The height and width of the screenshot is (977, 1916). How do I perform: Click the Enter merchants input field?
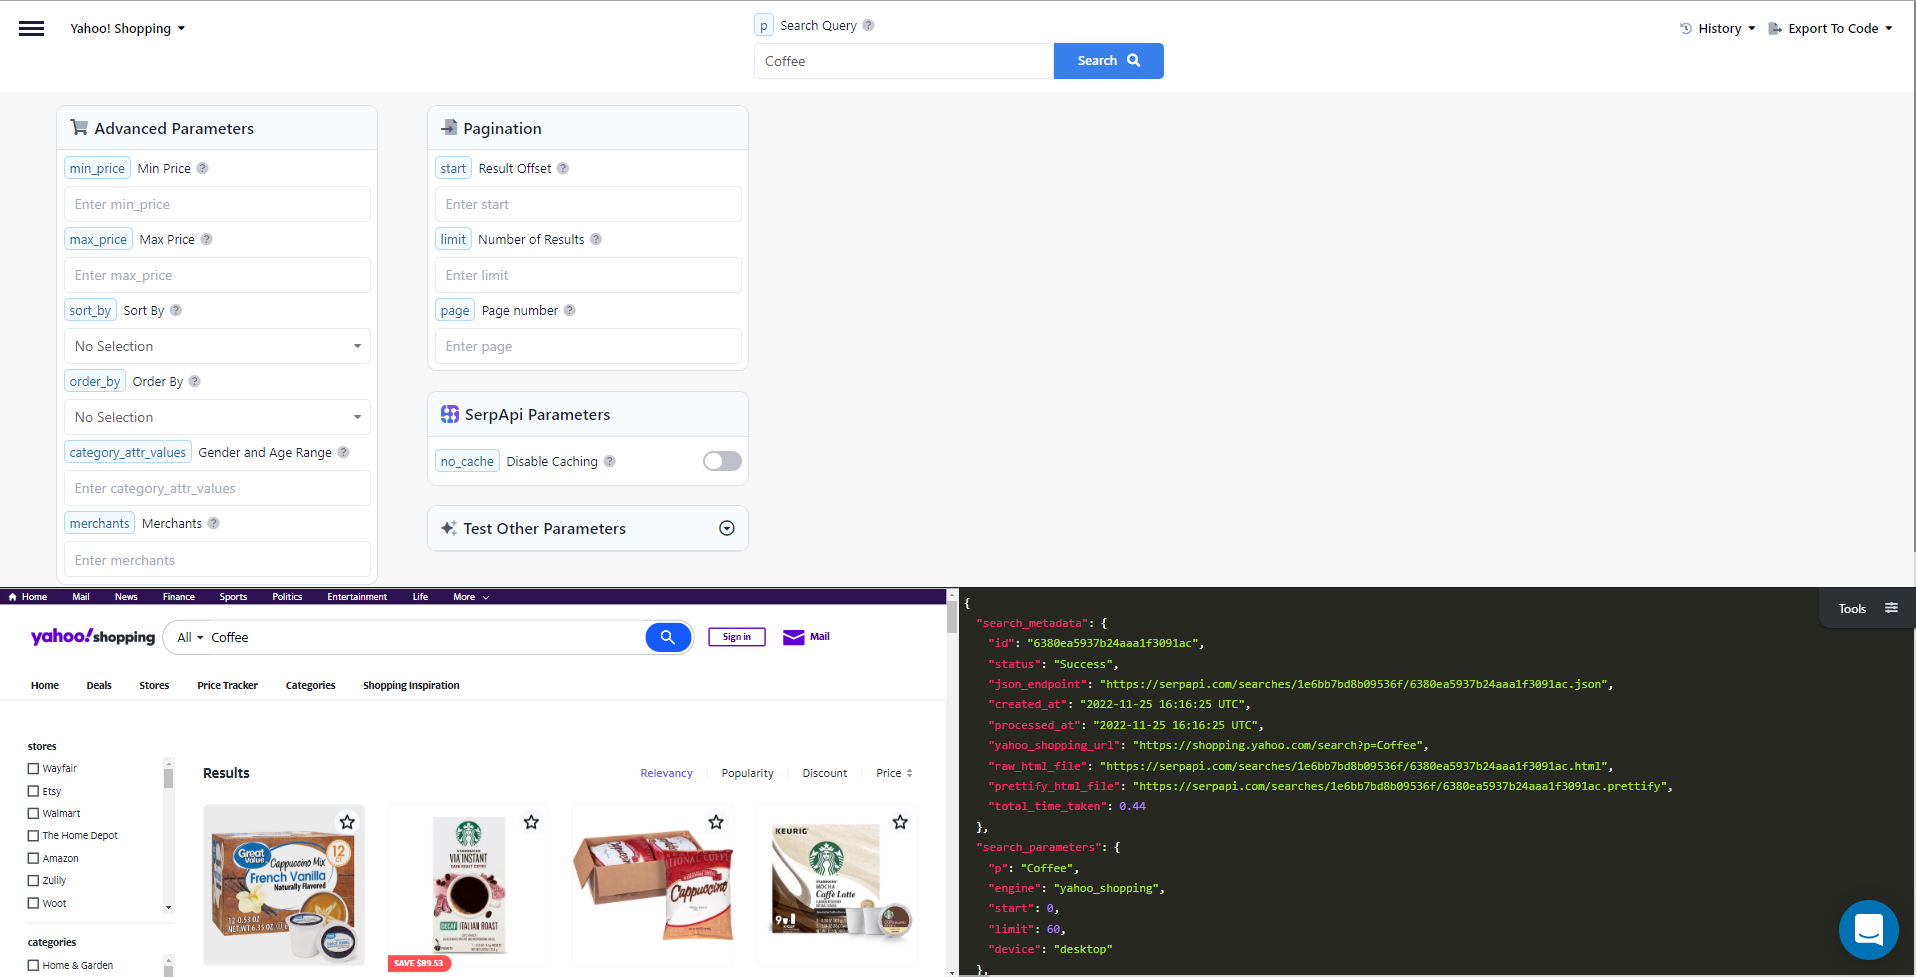click(x=217, y=560)
